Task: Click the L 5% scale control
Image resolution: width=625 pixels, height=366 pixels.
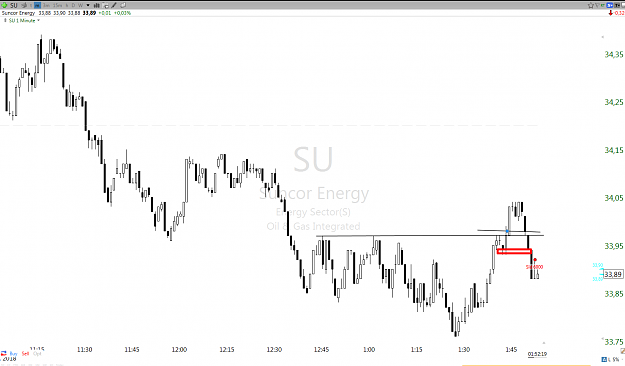Action: (x=614, y=360)
